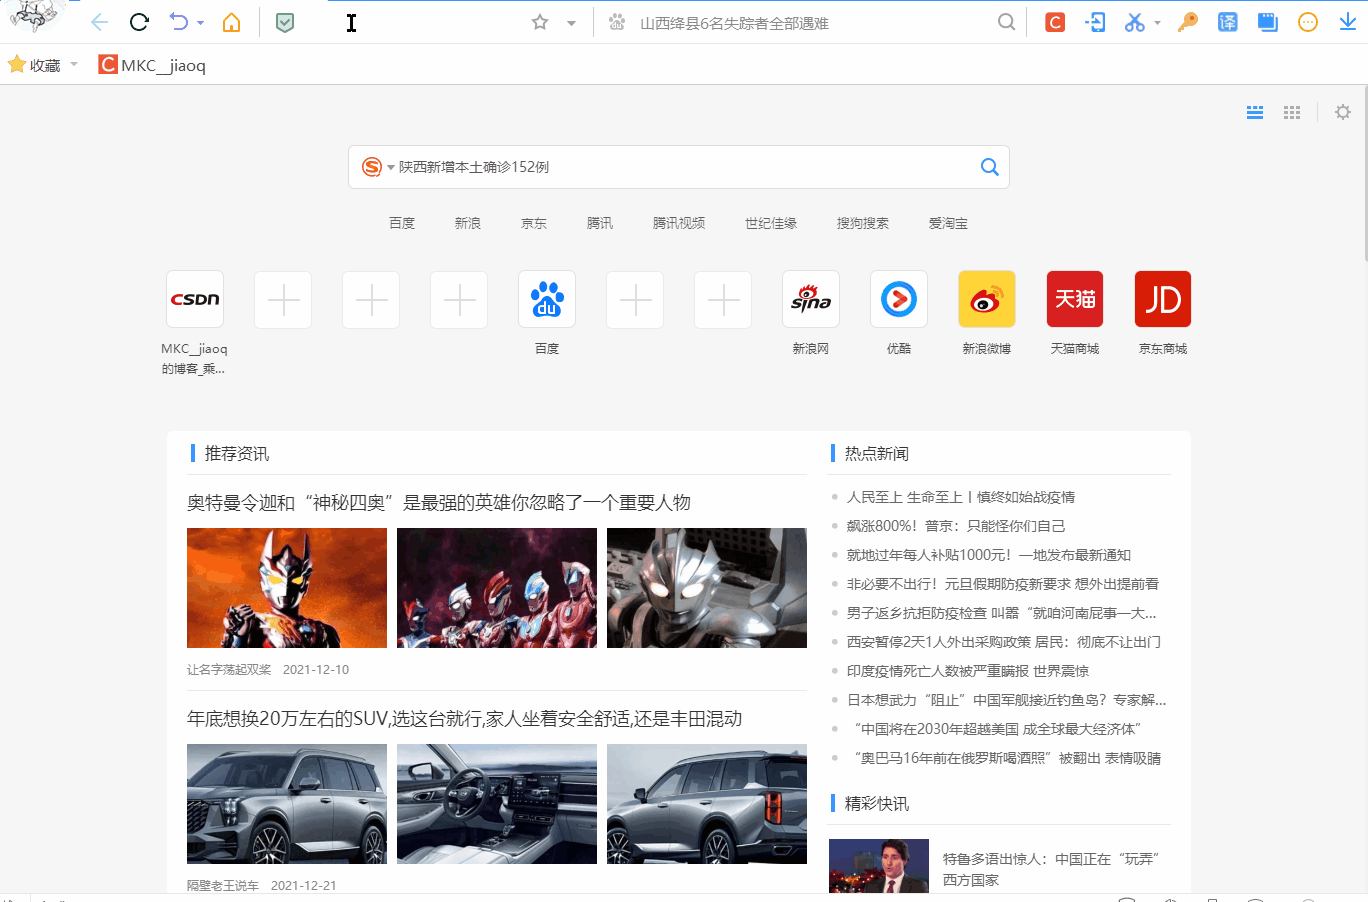Bookmark page with the star icon

tap(540, 22)
